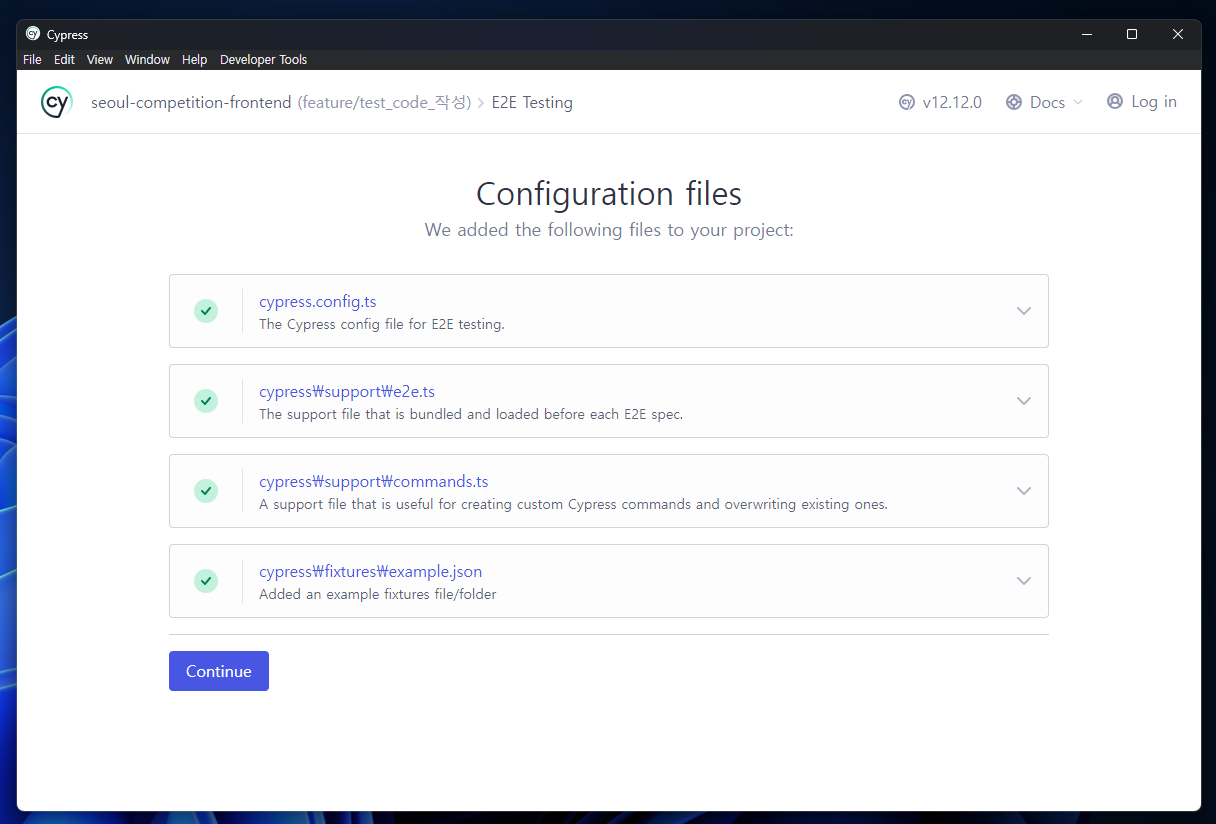Image resolution: width=1216 pixels, height=824 pixels.
Task: Minimize the Cypress window
Action: [1087, 34]
